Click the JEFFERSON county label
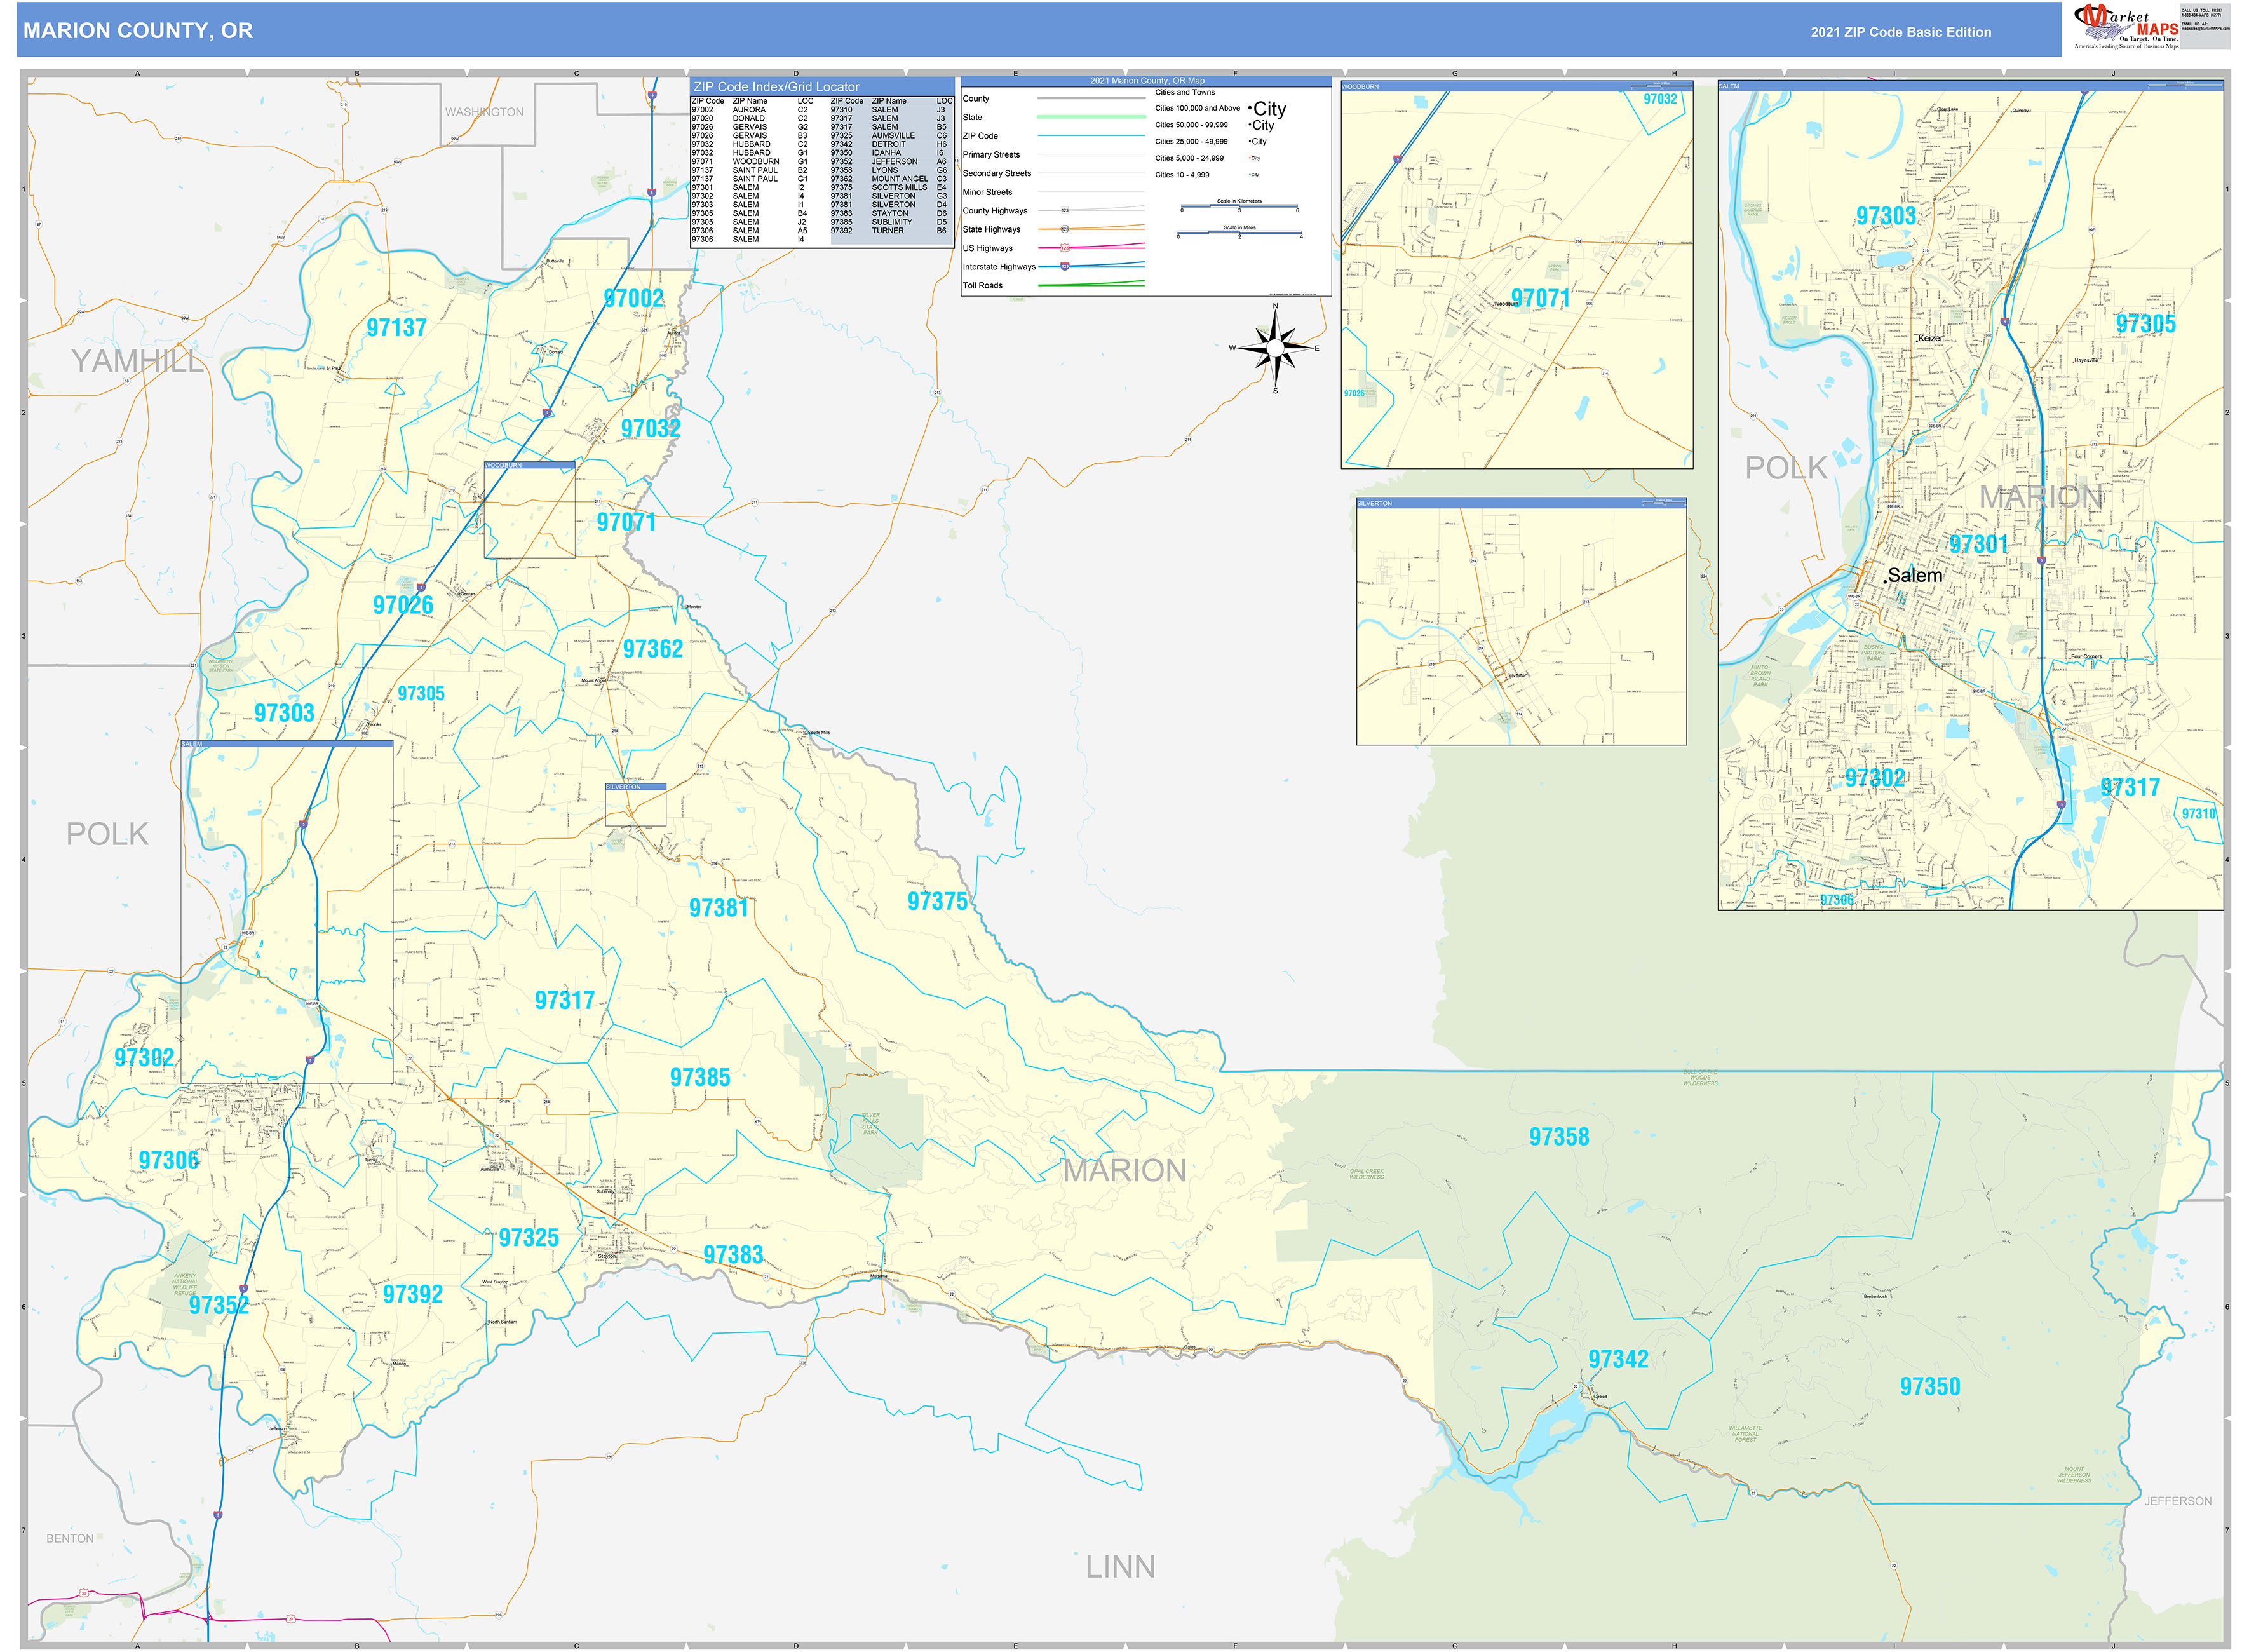The height and width of the screenshot is (1652, 2242). pos(2177,1501)
